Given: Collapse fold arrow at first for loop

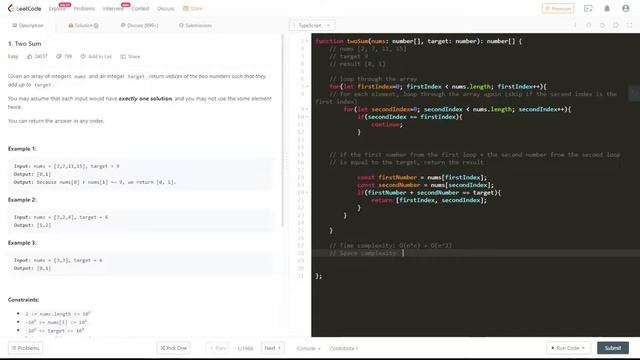Looking at the screenshot, I should point(307,87).
